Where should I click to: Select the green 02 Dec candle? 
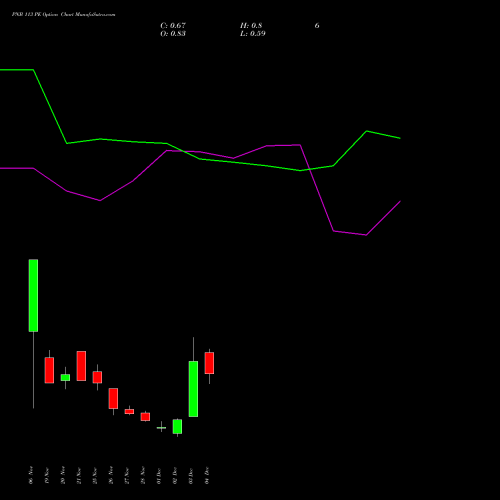point(177,426)
